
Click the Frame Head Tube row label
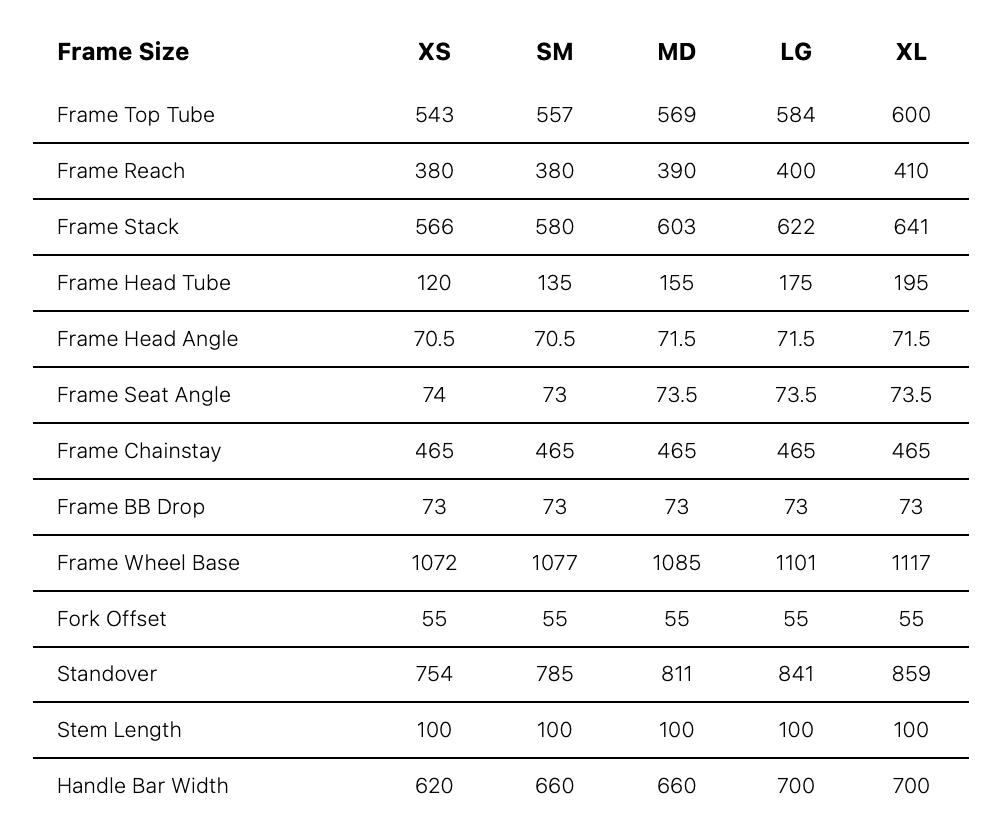point(144,283)
